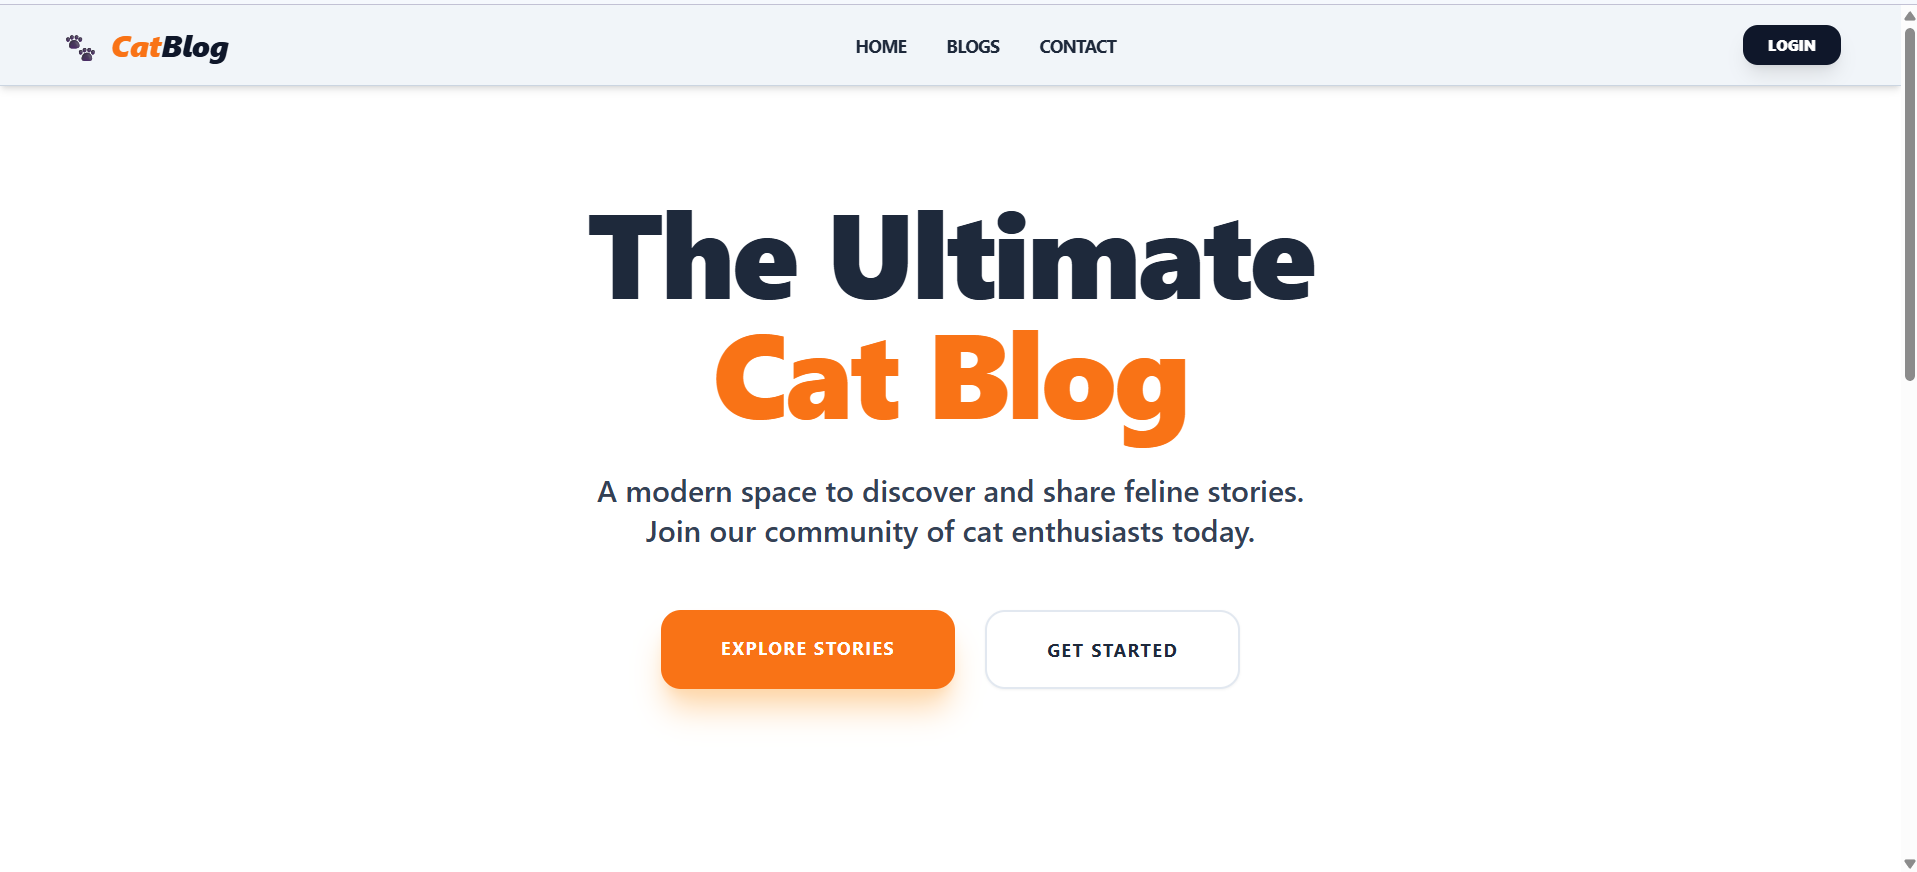Click the word "The" in the main heading
The height and width of the screenshot is (872, 1917).
(693, 256)
